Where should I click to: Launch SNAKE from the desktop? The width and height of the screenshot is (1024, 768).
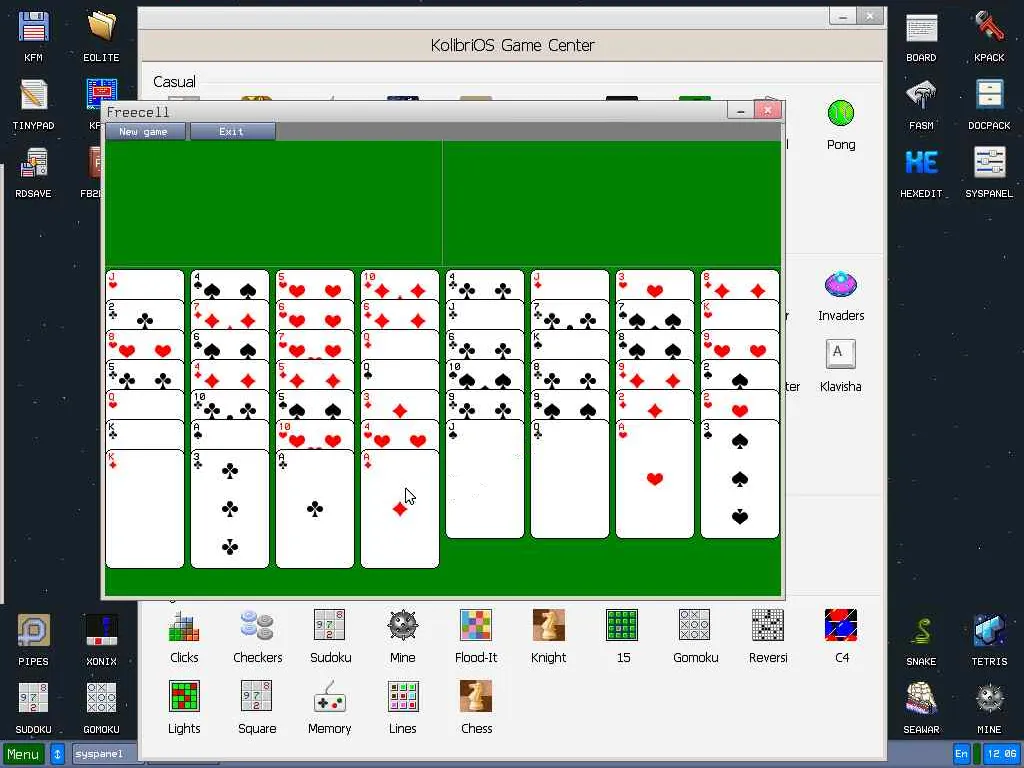coord(921,640)
